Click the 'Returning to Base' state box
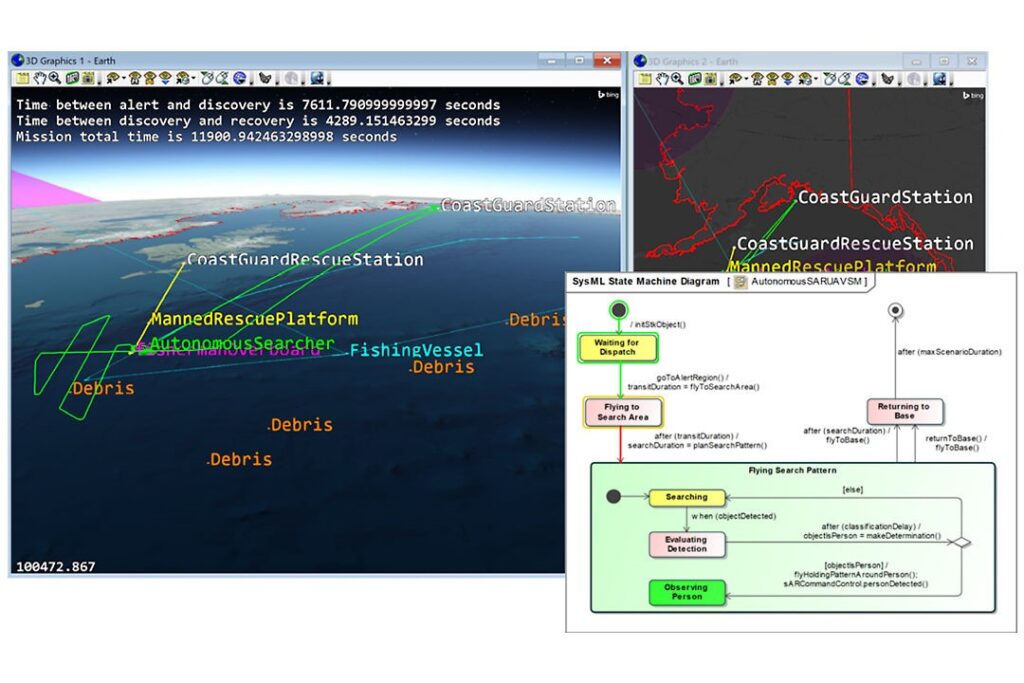The height and width of the screenshot is (683, 1024). [903, 411]
